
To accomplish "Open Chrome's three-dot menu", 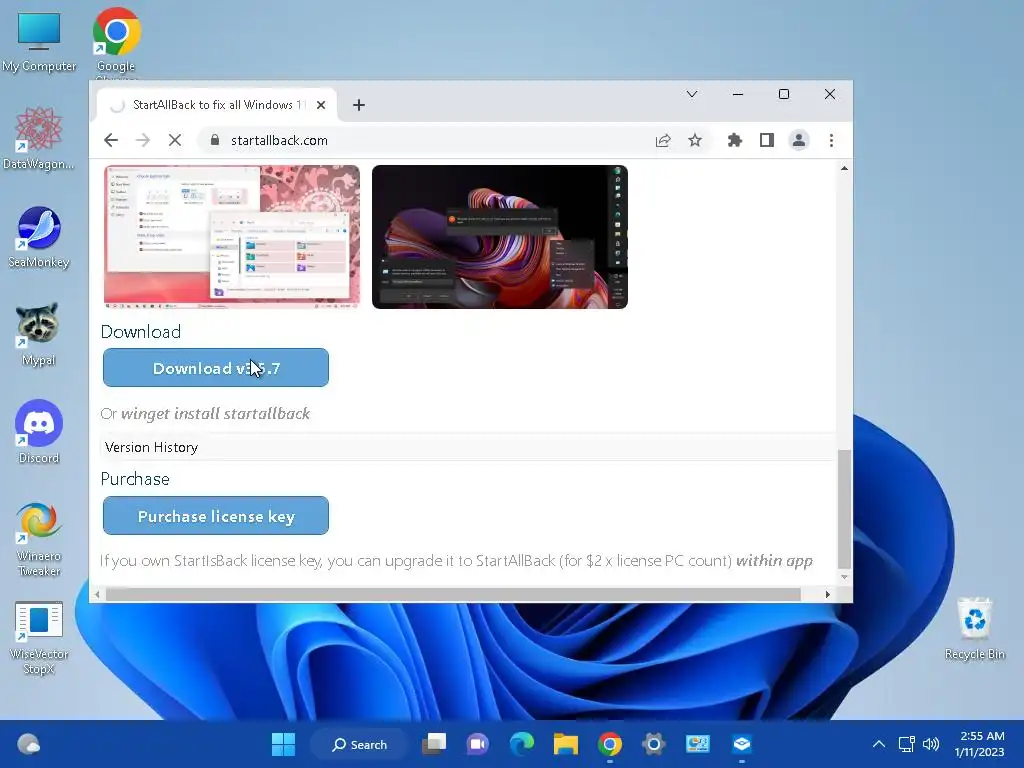I will tap(831, 140).
